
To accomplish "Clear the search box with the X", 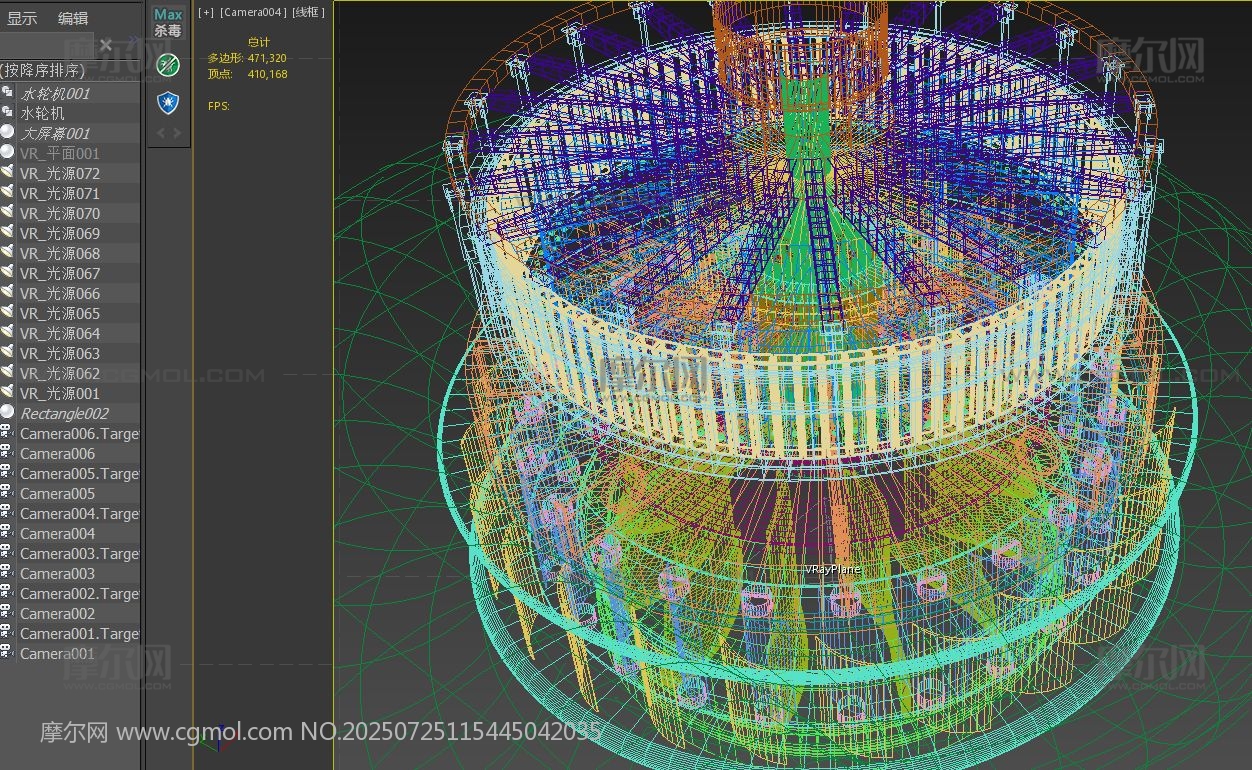I will [106, 45].
